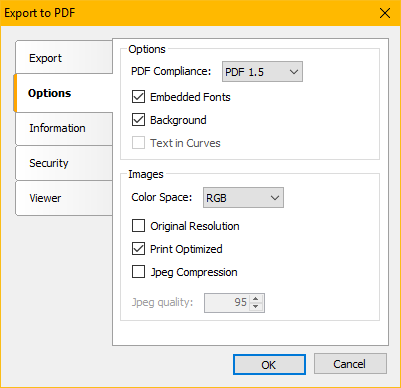
Task: Increase Jpeg quality with up arrow
Action: click(256, 299)
